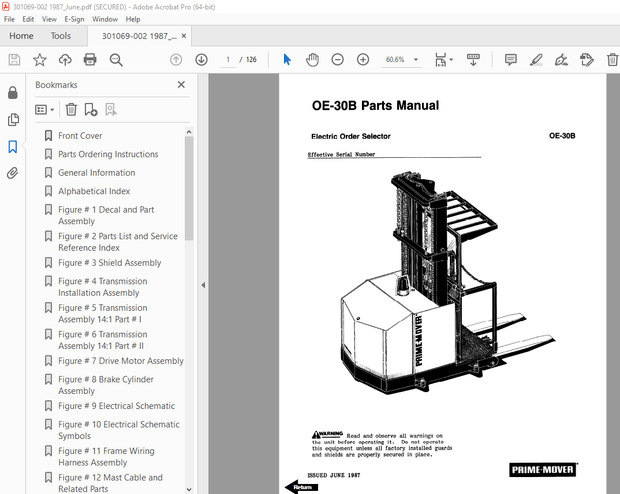The image size is (620, 494).
Task: Click the read mode keyboard icon
Action: pyautogui.click(x=473, y=60)
